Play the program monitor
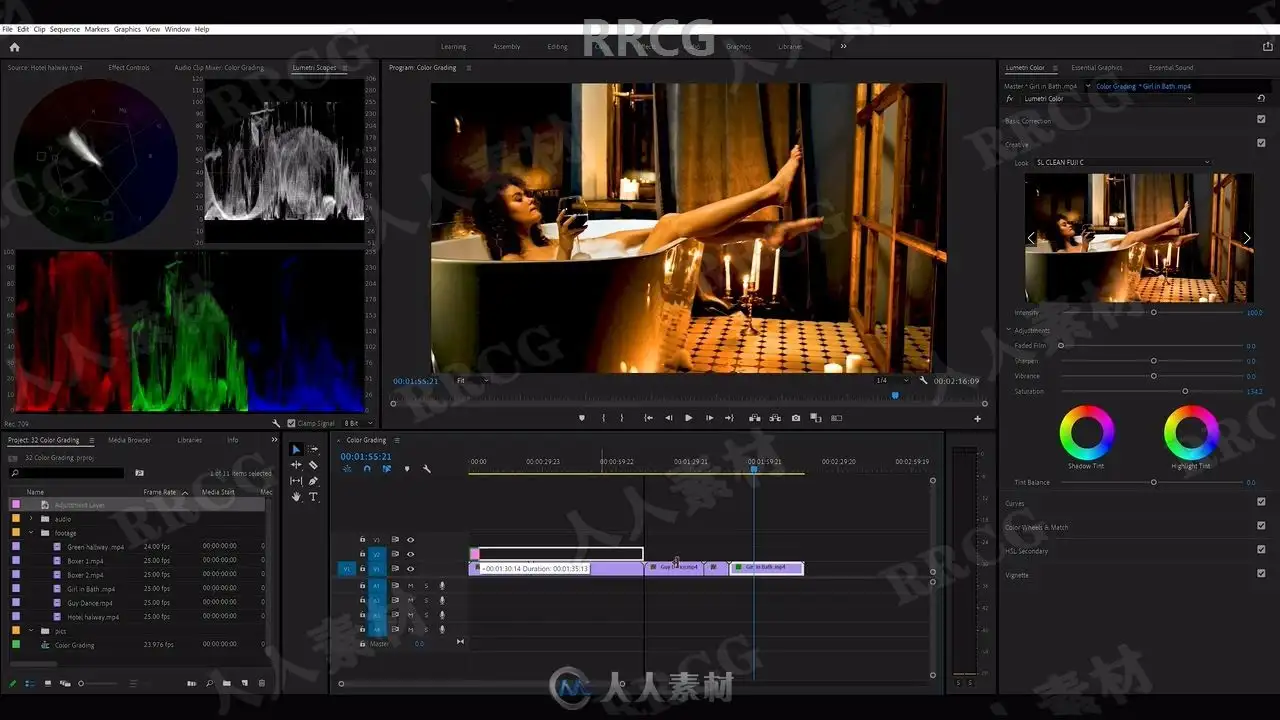The height and width of the screenshot is (720, 1280). pyautogui.click(x=688, y=418)
